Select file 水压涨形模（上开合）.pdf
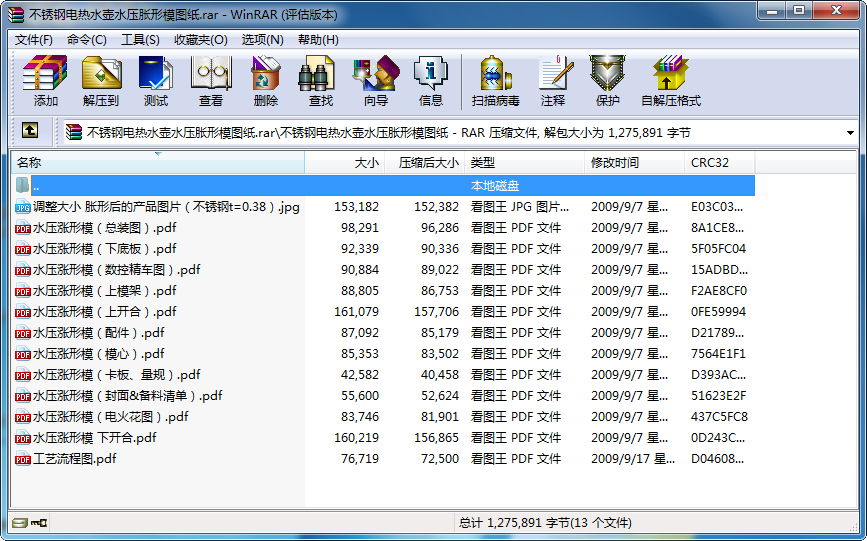This screenshot has width=867, height=541. (105, 312)
